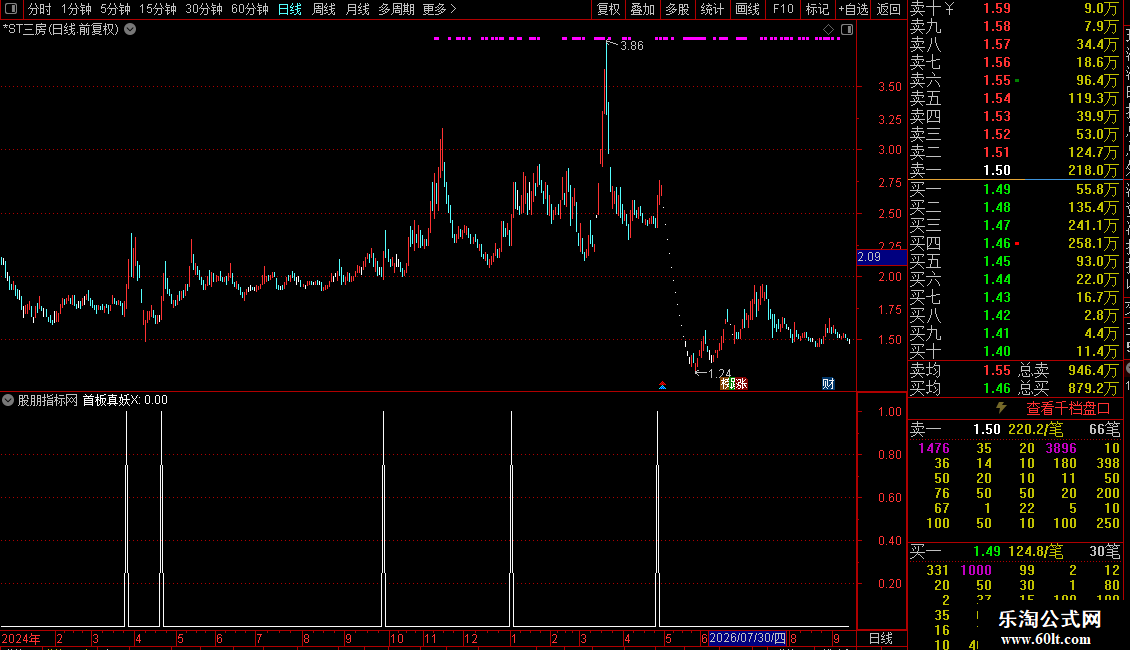Toggle the 复权 adjustment option
The width and height of the screenshot is (1130, 650).
coord(608,9)
